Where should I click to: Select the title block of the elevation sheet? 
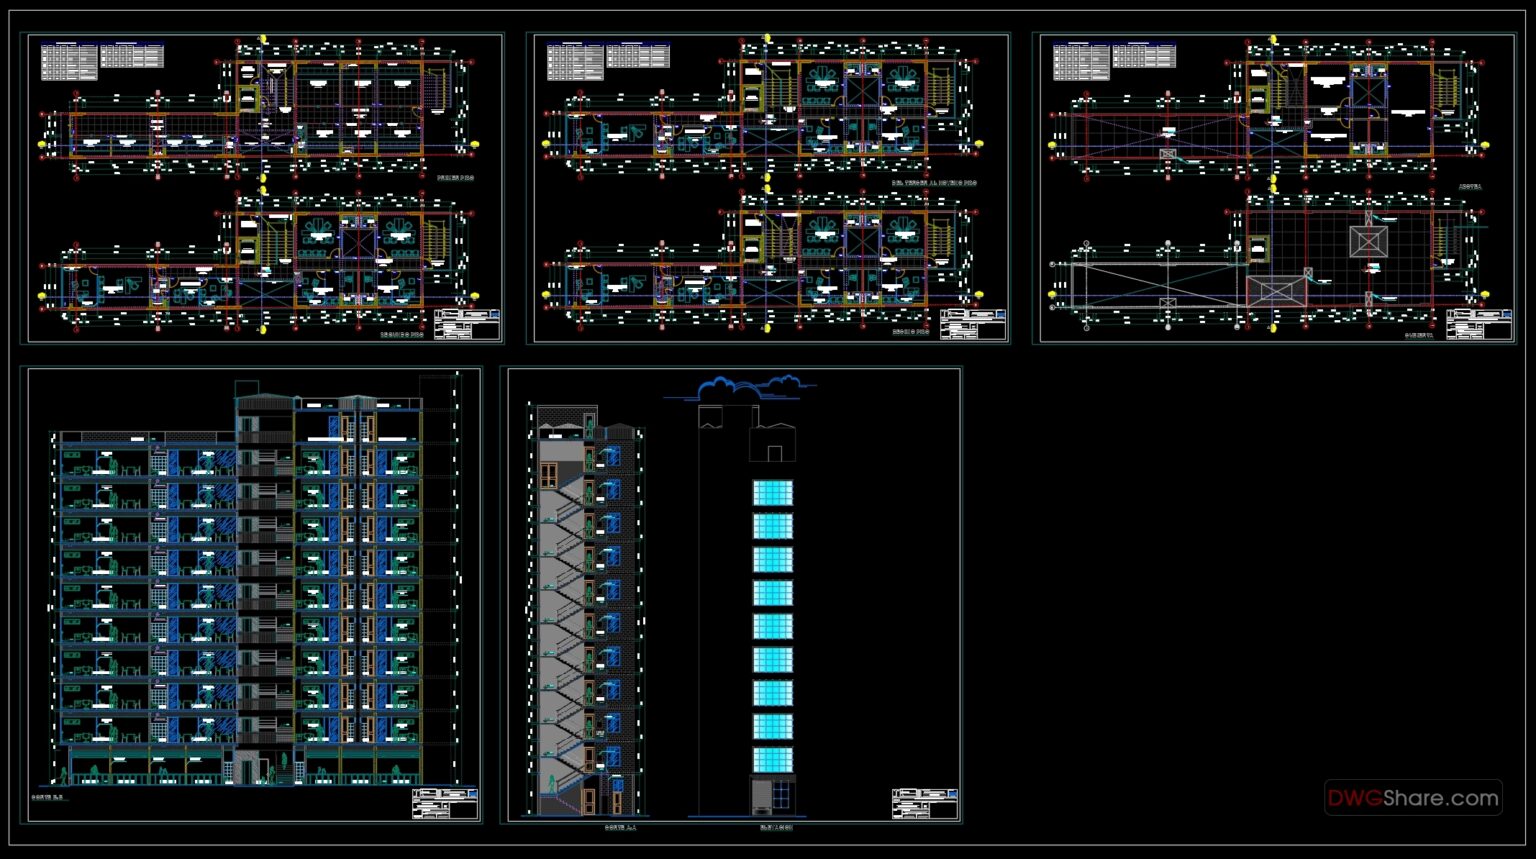coord(925,804)
